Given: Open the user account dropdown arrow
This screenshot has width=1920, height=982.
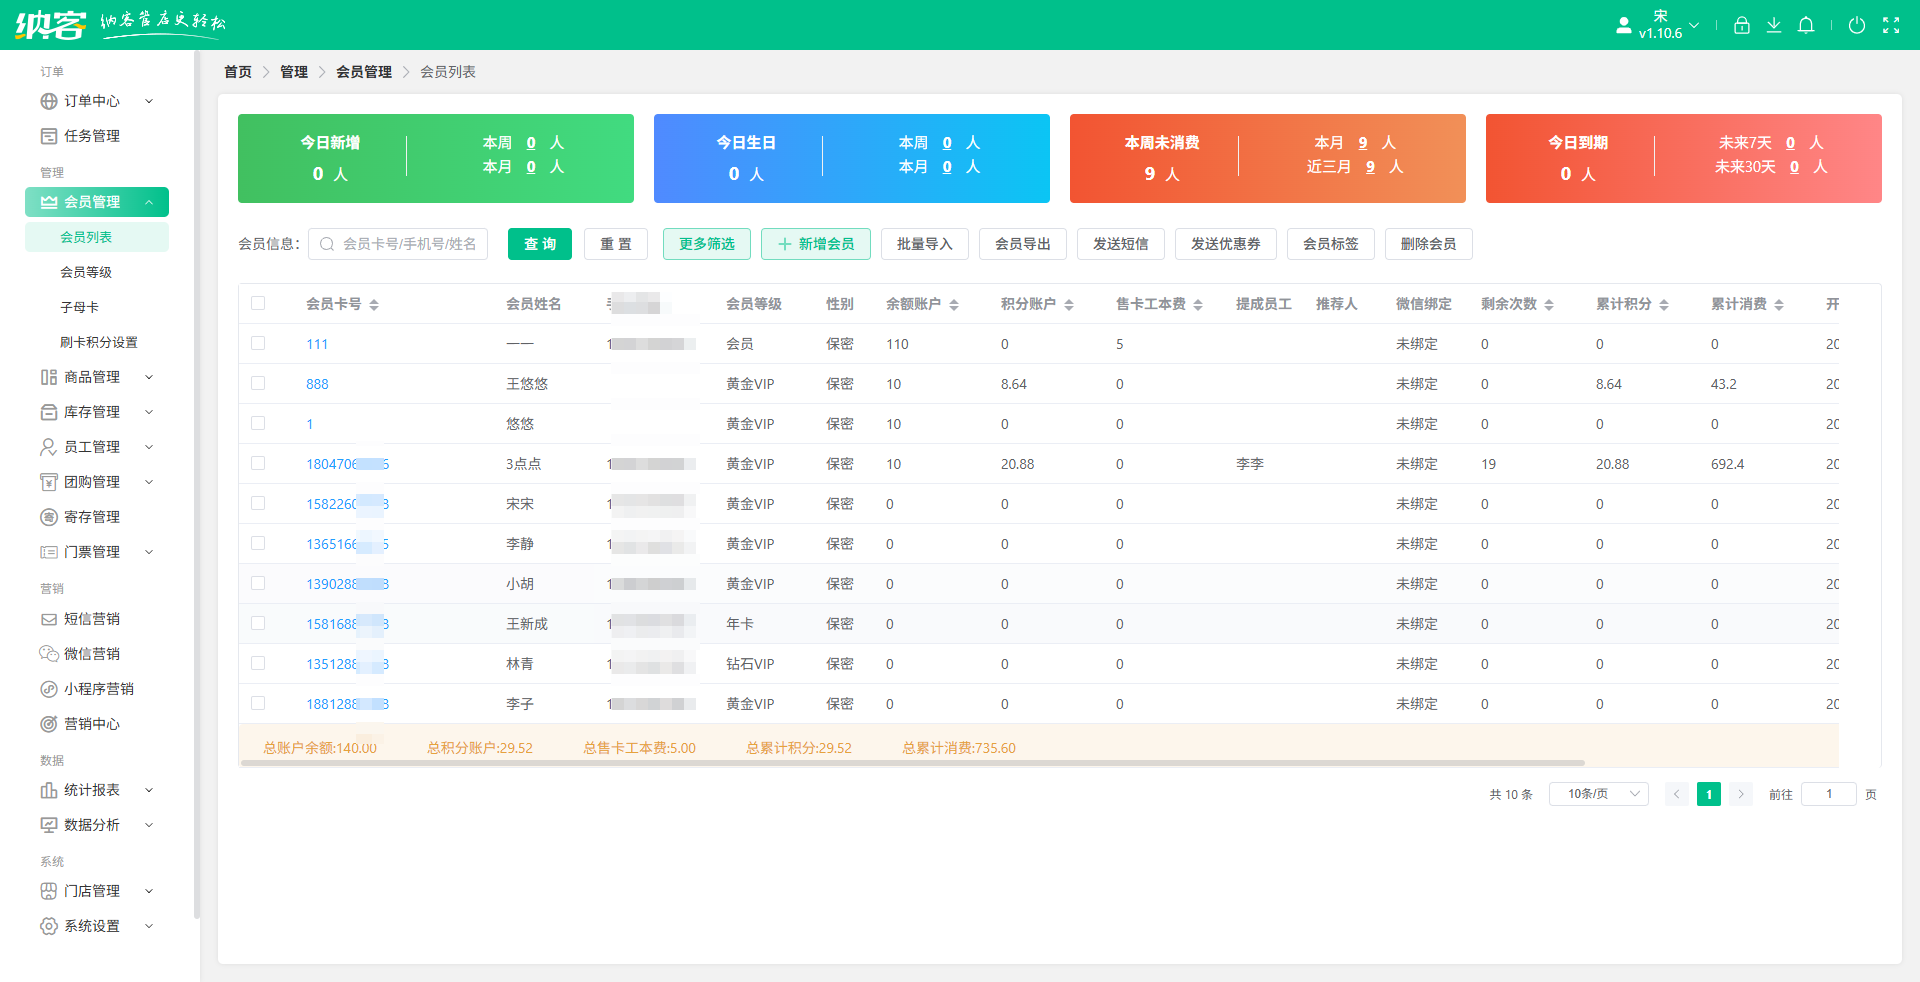Looking at the screenshot, I should (x=1694, y=25).
